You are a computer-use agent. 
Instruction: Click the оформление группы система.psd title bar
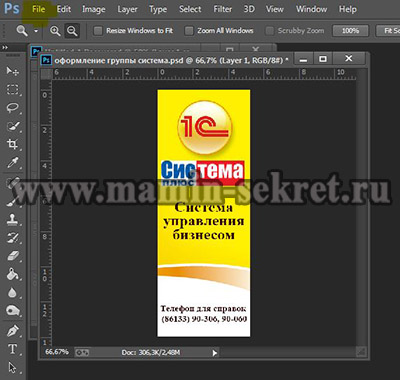tap(171, 60)
